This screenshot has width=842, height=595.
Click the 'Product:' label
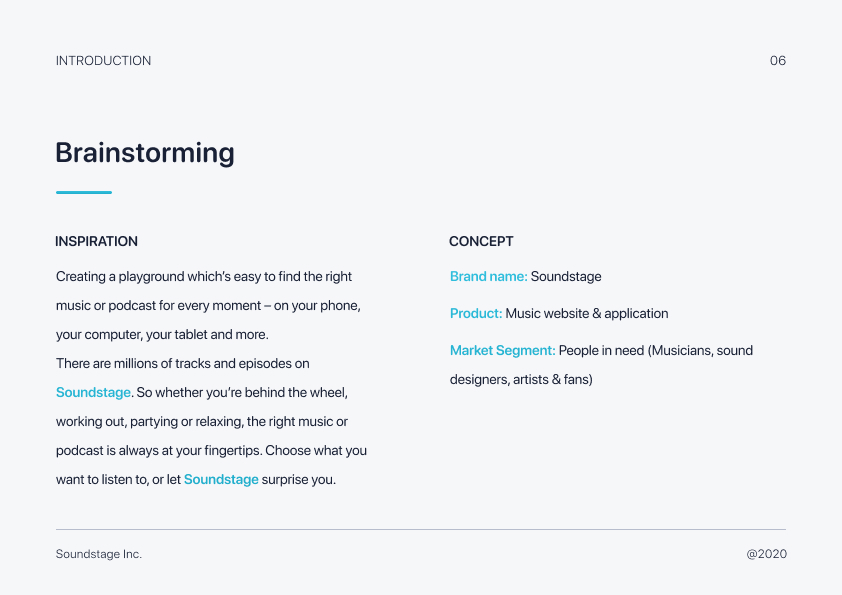[476, 314]
